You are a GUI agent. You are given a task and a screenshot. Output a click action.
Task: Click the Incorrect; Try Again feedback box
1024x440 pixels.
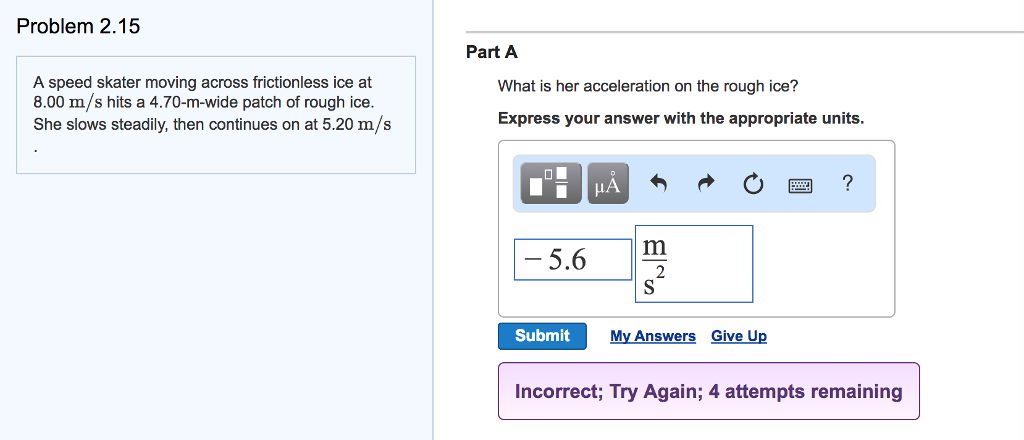pos(709,391)
